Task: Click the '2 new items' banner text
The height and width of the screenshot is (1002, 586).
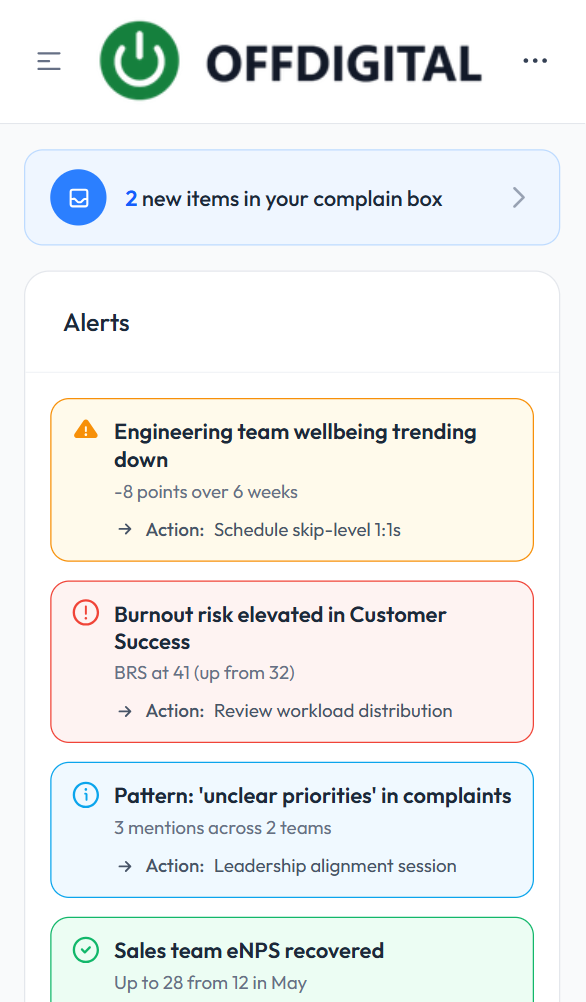Action: pos(283,198)
